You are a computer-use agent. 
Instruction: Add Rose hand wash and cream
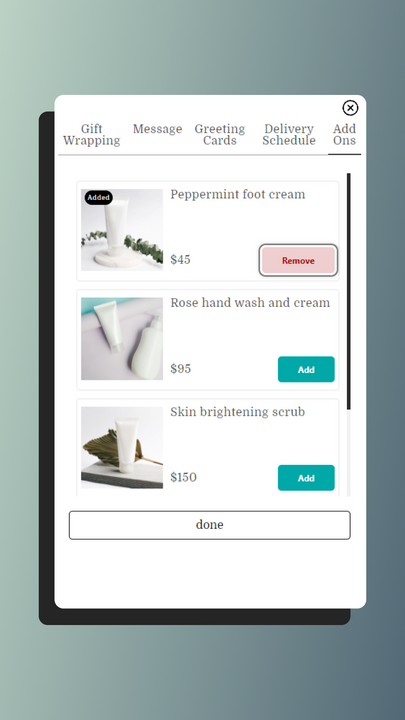[306, 369]
